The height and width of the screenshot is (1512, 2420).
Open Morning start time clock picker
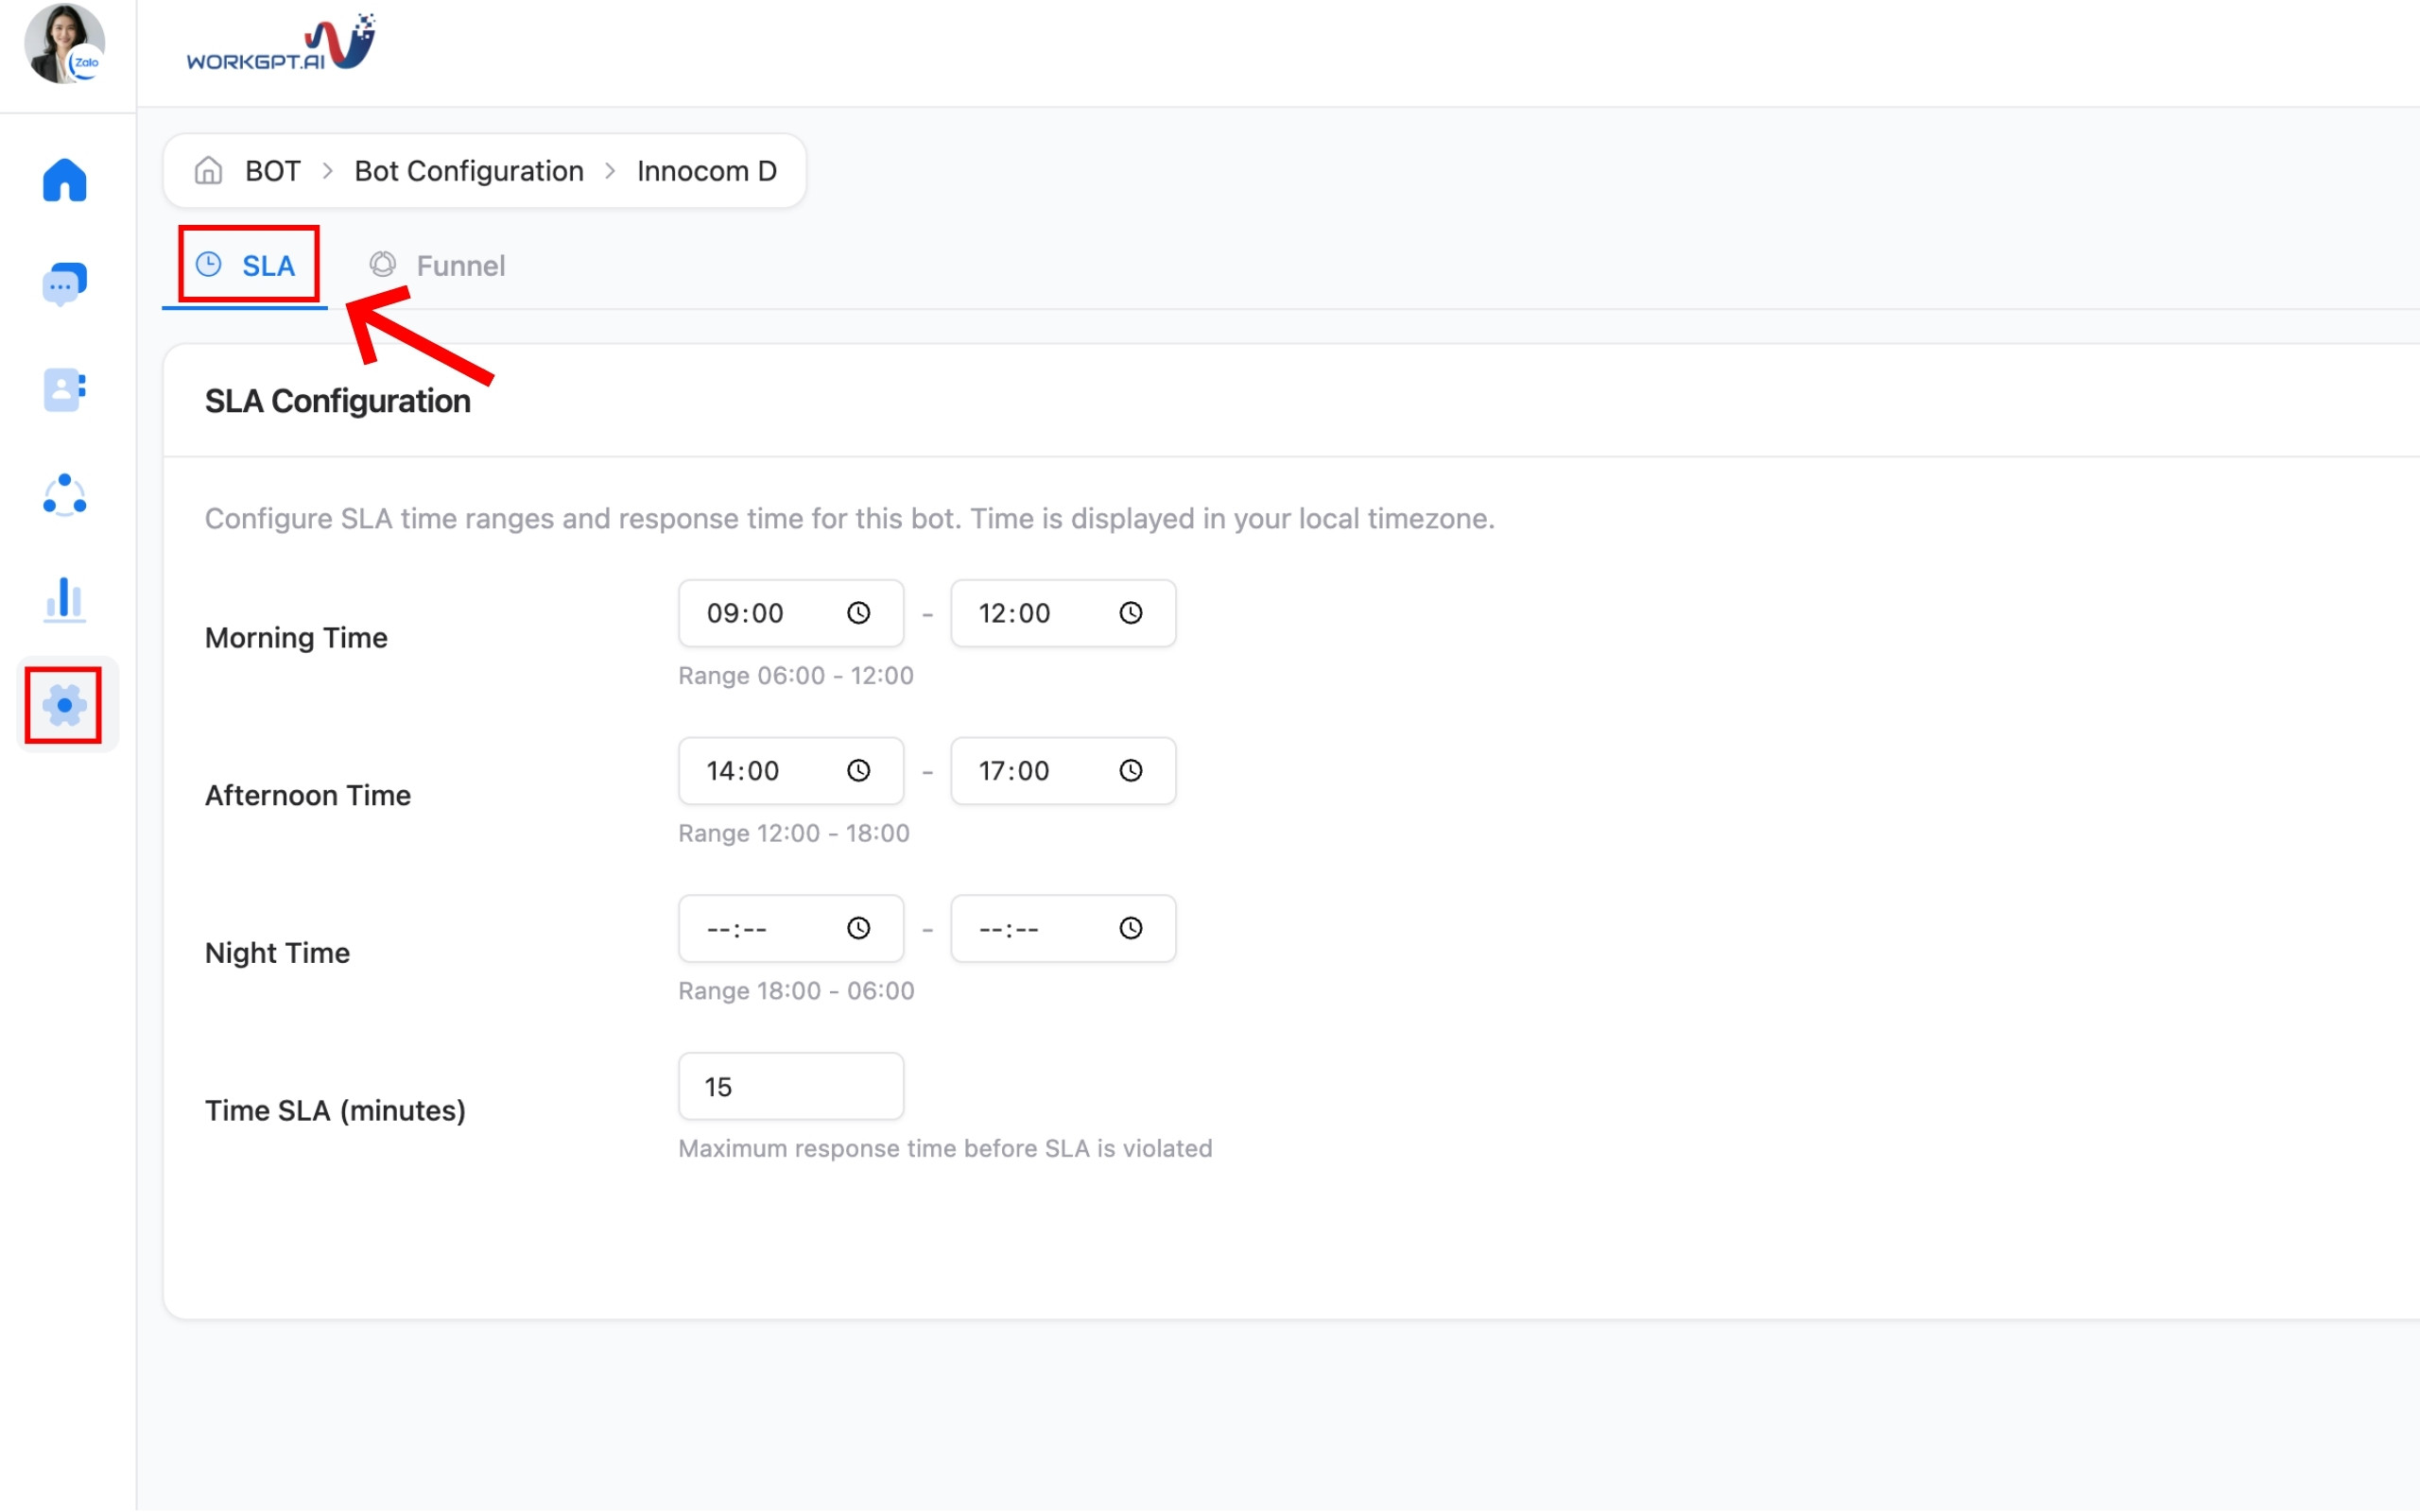(858, 613)
